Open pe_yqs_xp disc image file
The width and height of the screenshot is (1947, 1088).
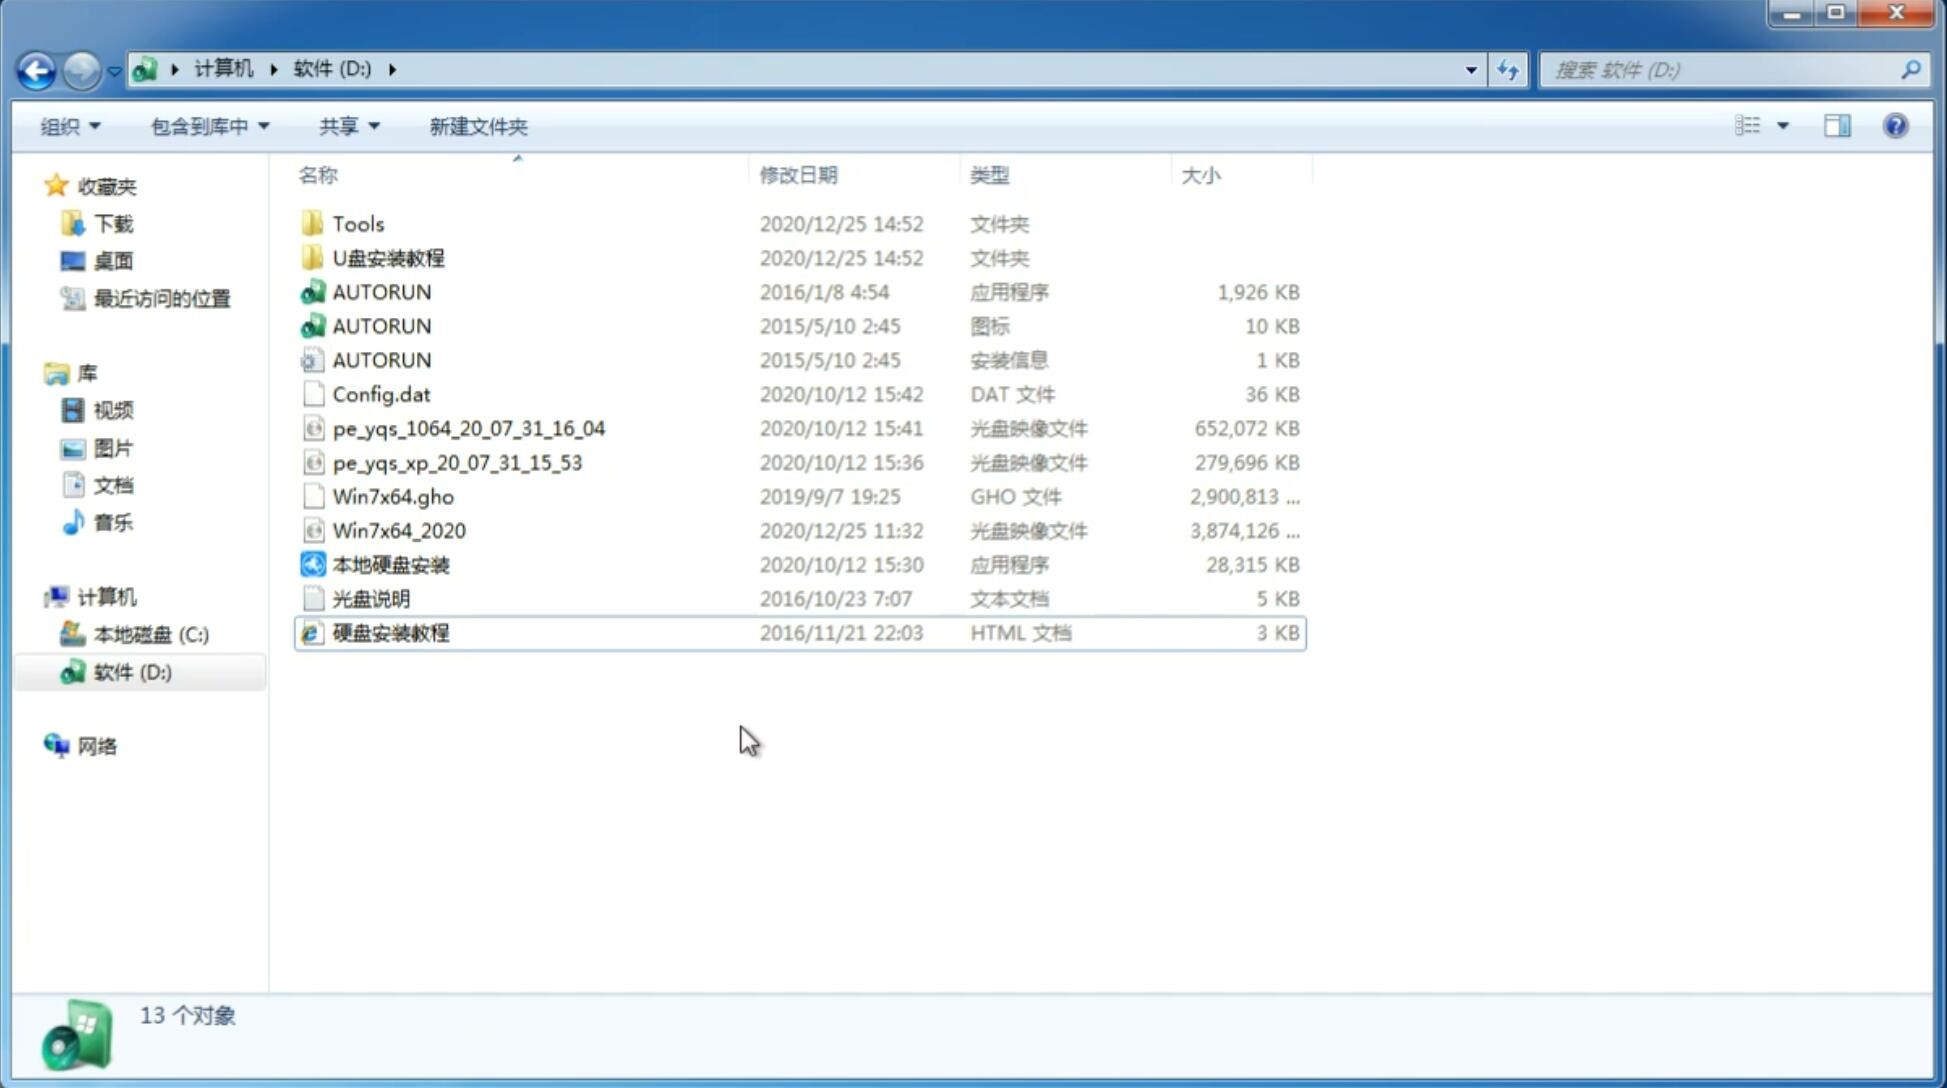coord(457,462)
